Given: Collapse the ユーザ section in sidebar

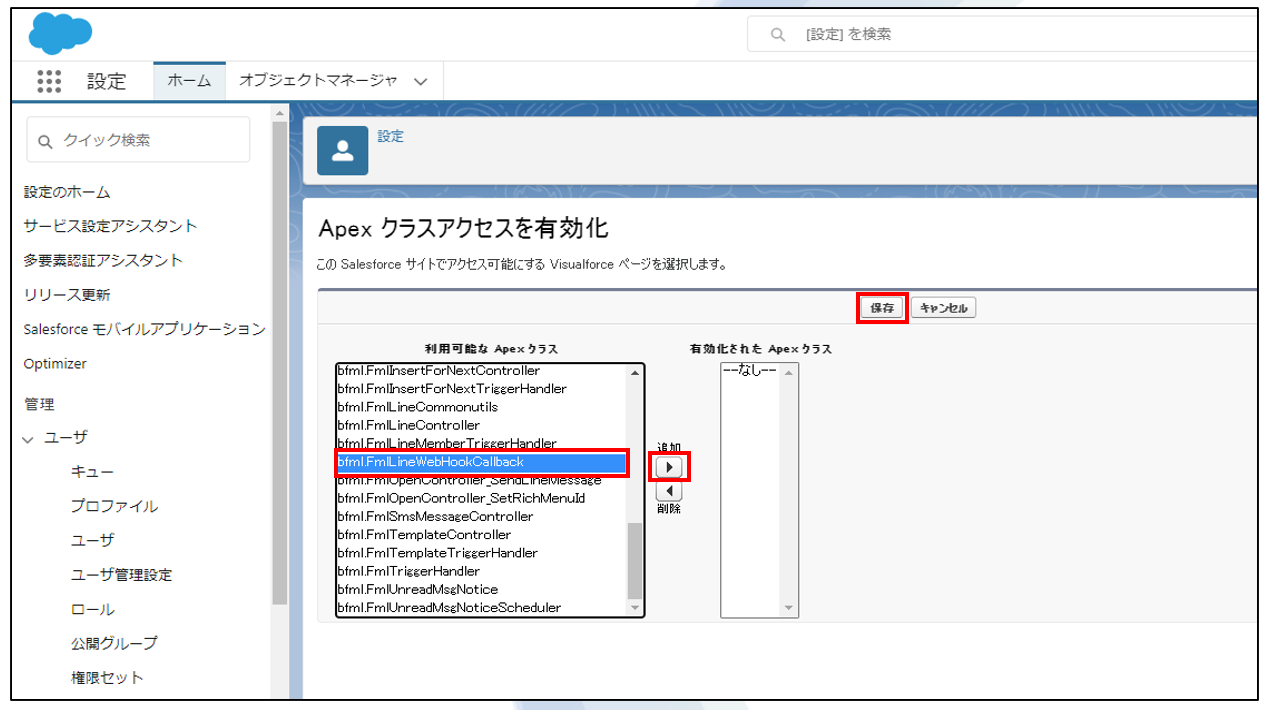Looking at the screenshot, I should [28, 438].
